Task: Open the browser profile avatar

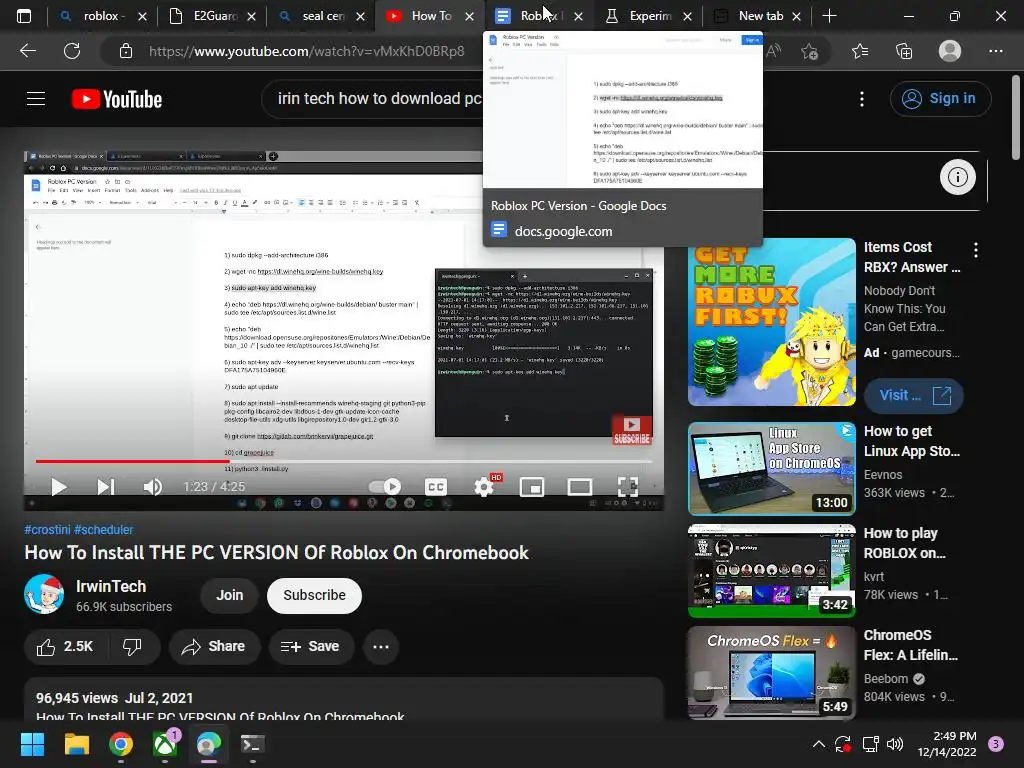Action: tap(950, 51)
